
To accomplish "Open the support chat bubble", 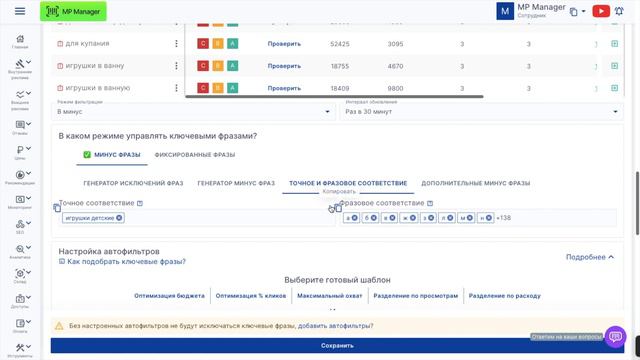I will pos(616,336).
